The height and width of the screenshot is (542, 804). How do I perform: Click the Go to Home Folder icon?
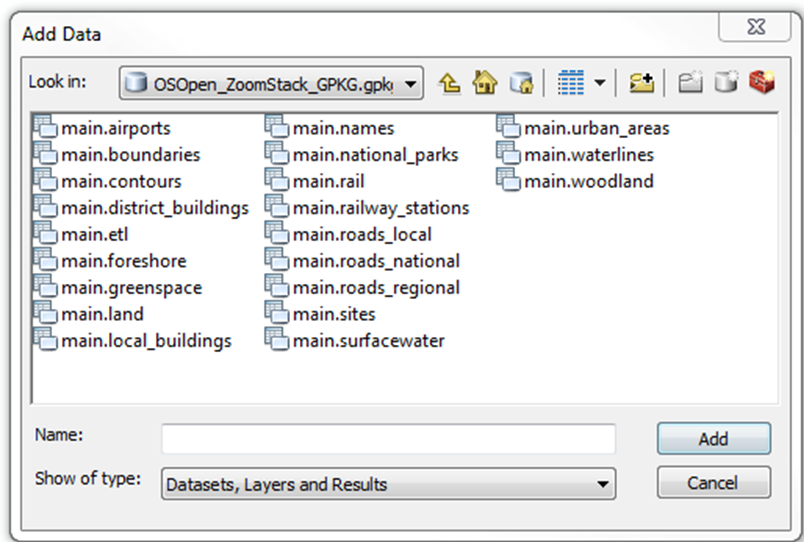(485, 82)
